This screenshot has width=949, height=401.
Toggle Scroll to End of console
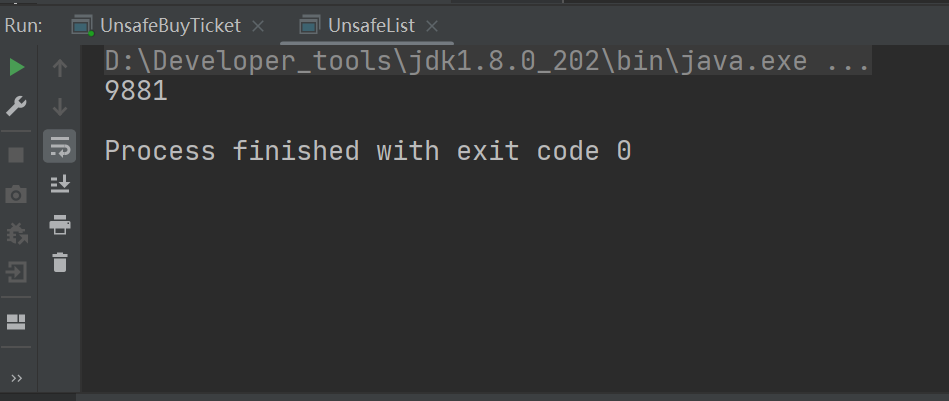[60, 185]
